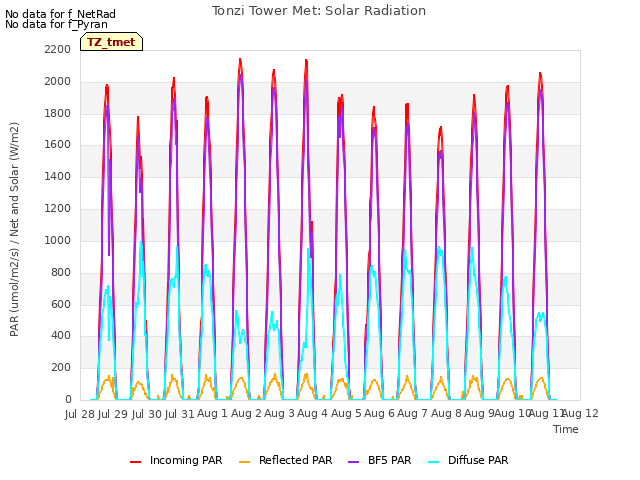Viewport: 640px width, 480px height.
Task: Click the Aug 4 x-axis date label
Action: point(313,413)
